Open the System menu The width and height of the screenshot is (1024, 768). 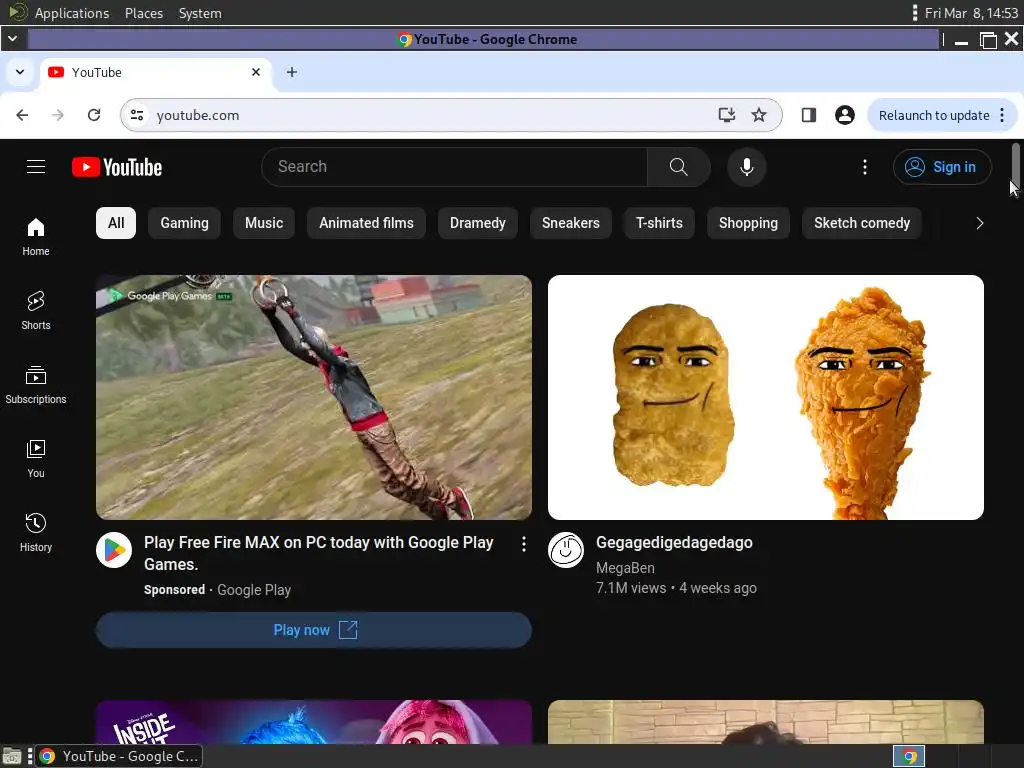200,13
